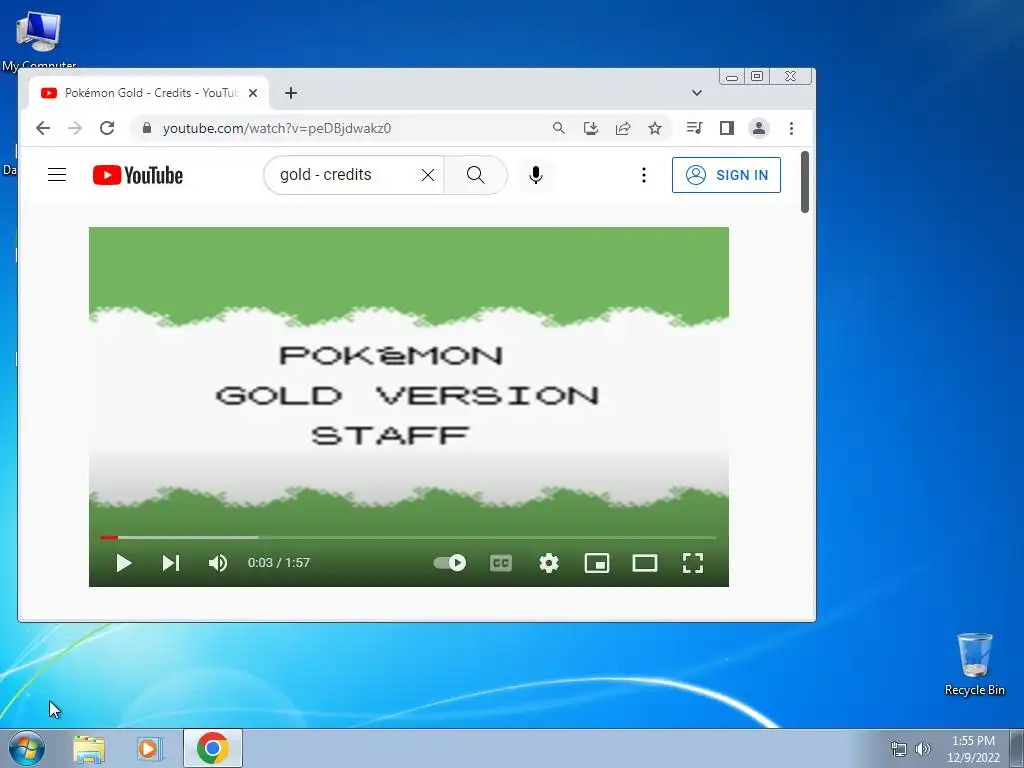The height and width of the screenshot is (768, 1024).
Task: Toggle theater mode
Action: 645,563
